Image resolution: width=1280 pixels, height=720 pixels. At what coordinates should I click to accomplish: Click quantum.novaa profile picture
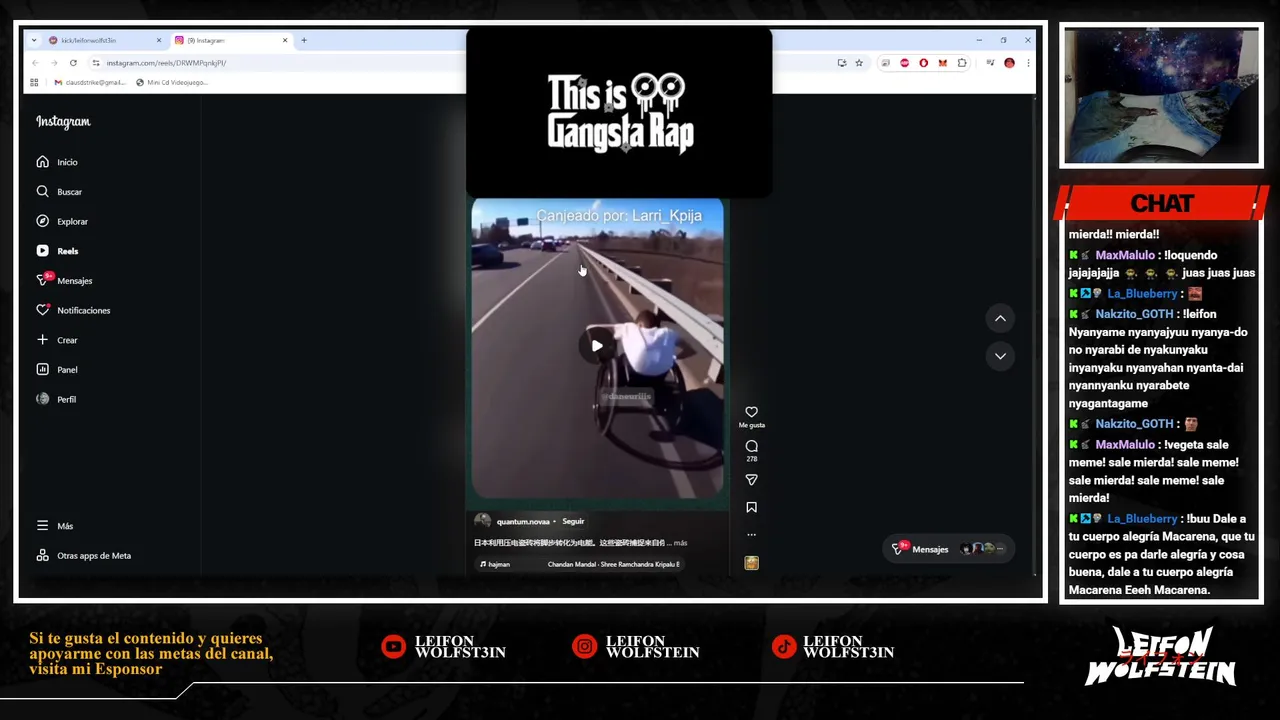click(x=483, y=521)
